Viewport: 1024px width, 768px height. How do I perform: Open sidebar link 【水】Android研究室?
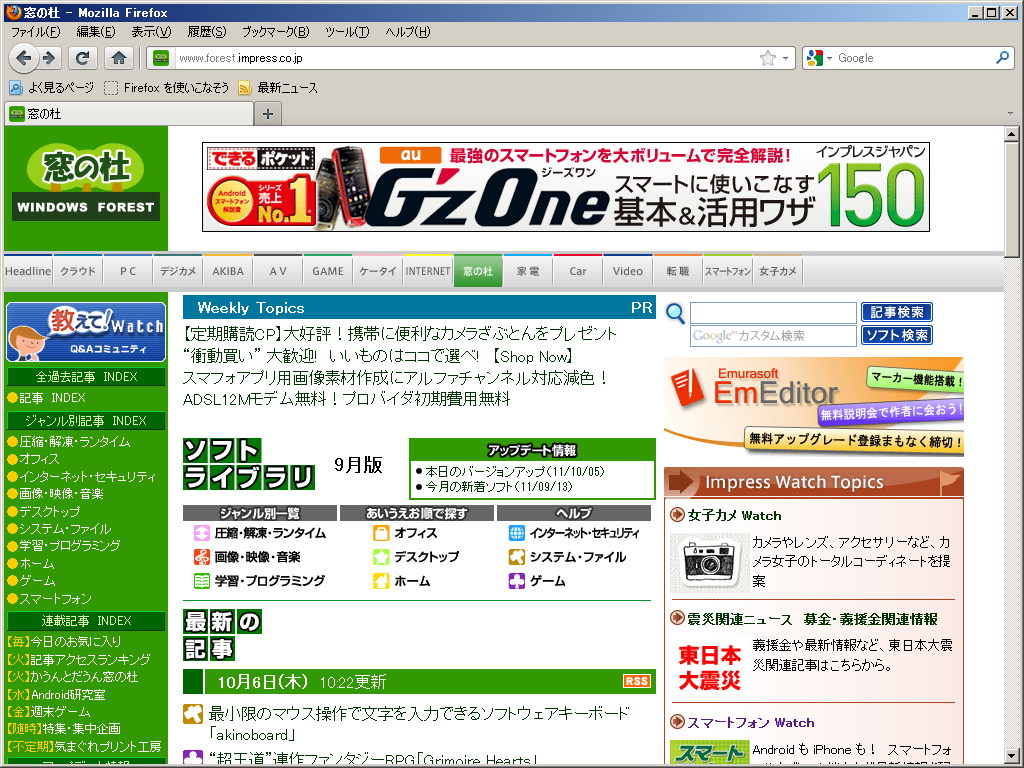pyautogui.click(x=55, y=694)
